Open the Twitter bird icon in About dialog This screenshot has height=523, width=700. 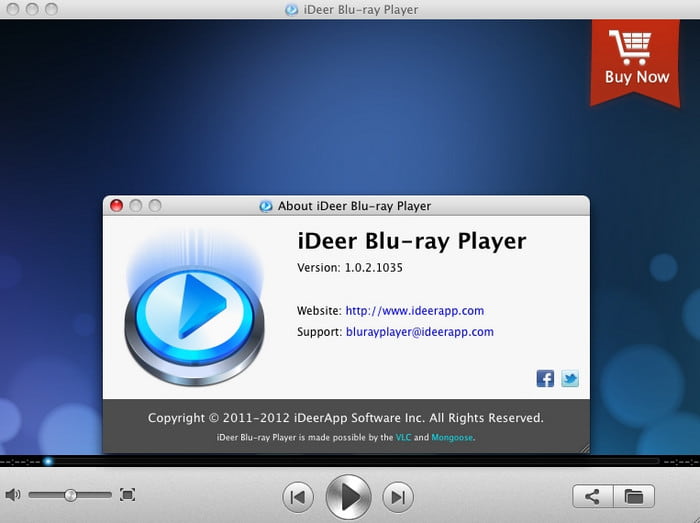click(x=570, y=378)
